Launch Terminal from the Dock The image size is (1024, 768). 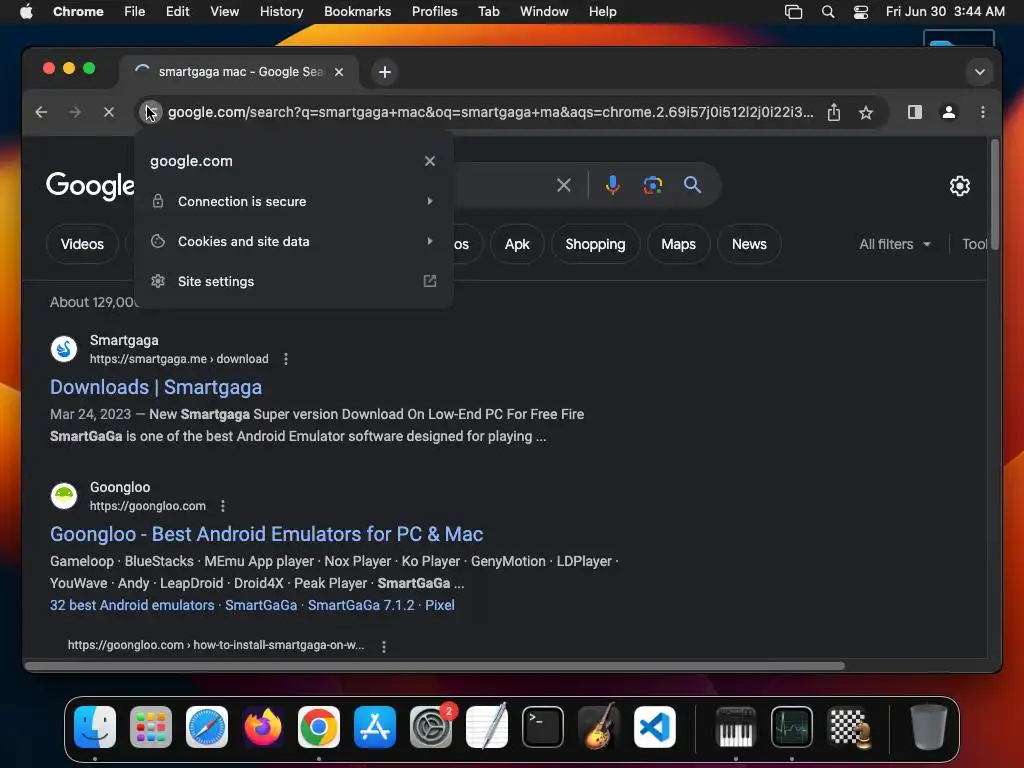click(543, 726)
